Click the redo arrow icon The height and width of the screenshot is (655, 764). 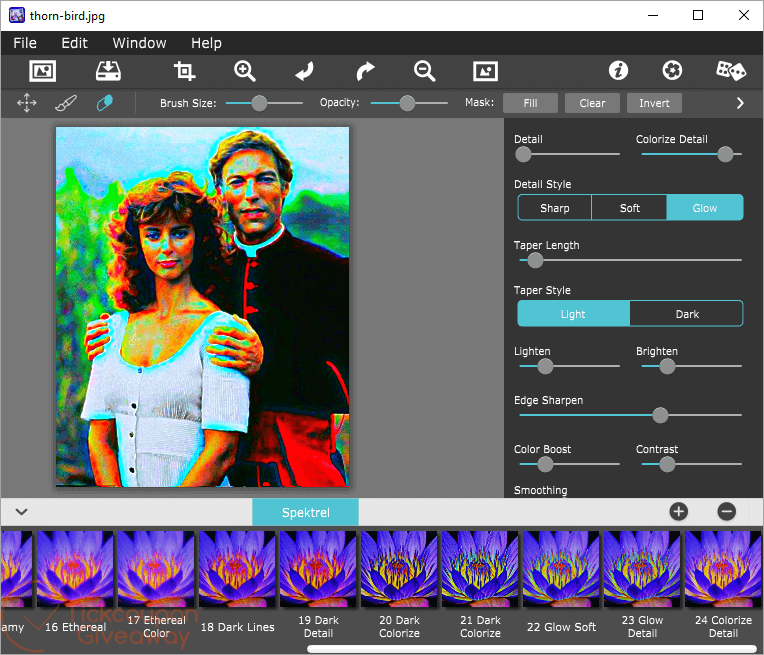[365, 71]
